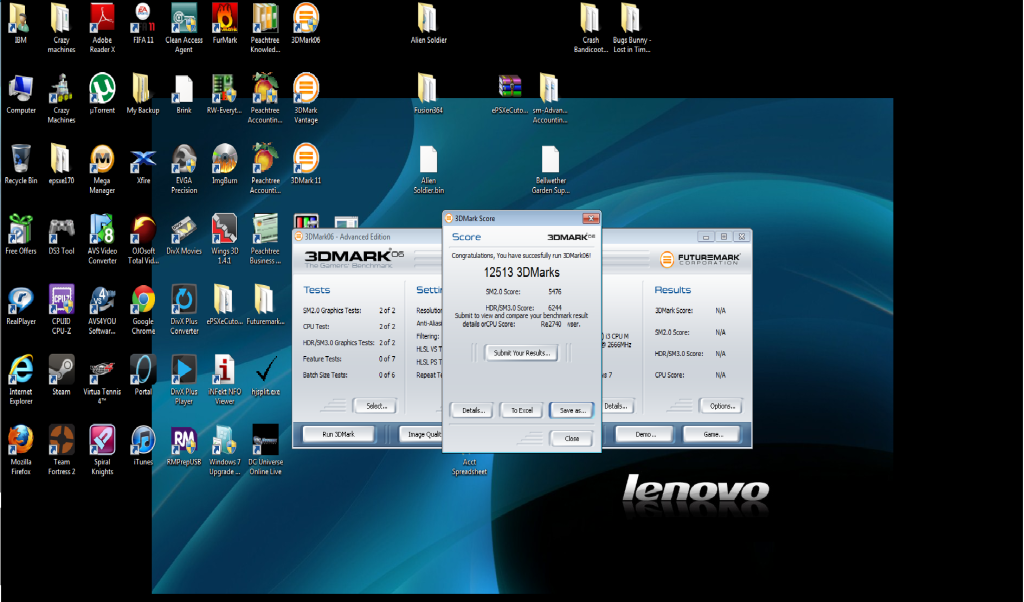1024x602 pixels.
Task: Open the Alien Soldier folder
Action: pyautogui.click(x=428, y=24)
